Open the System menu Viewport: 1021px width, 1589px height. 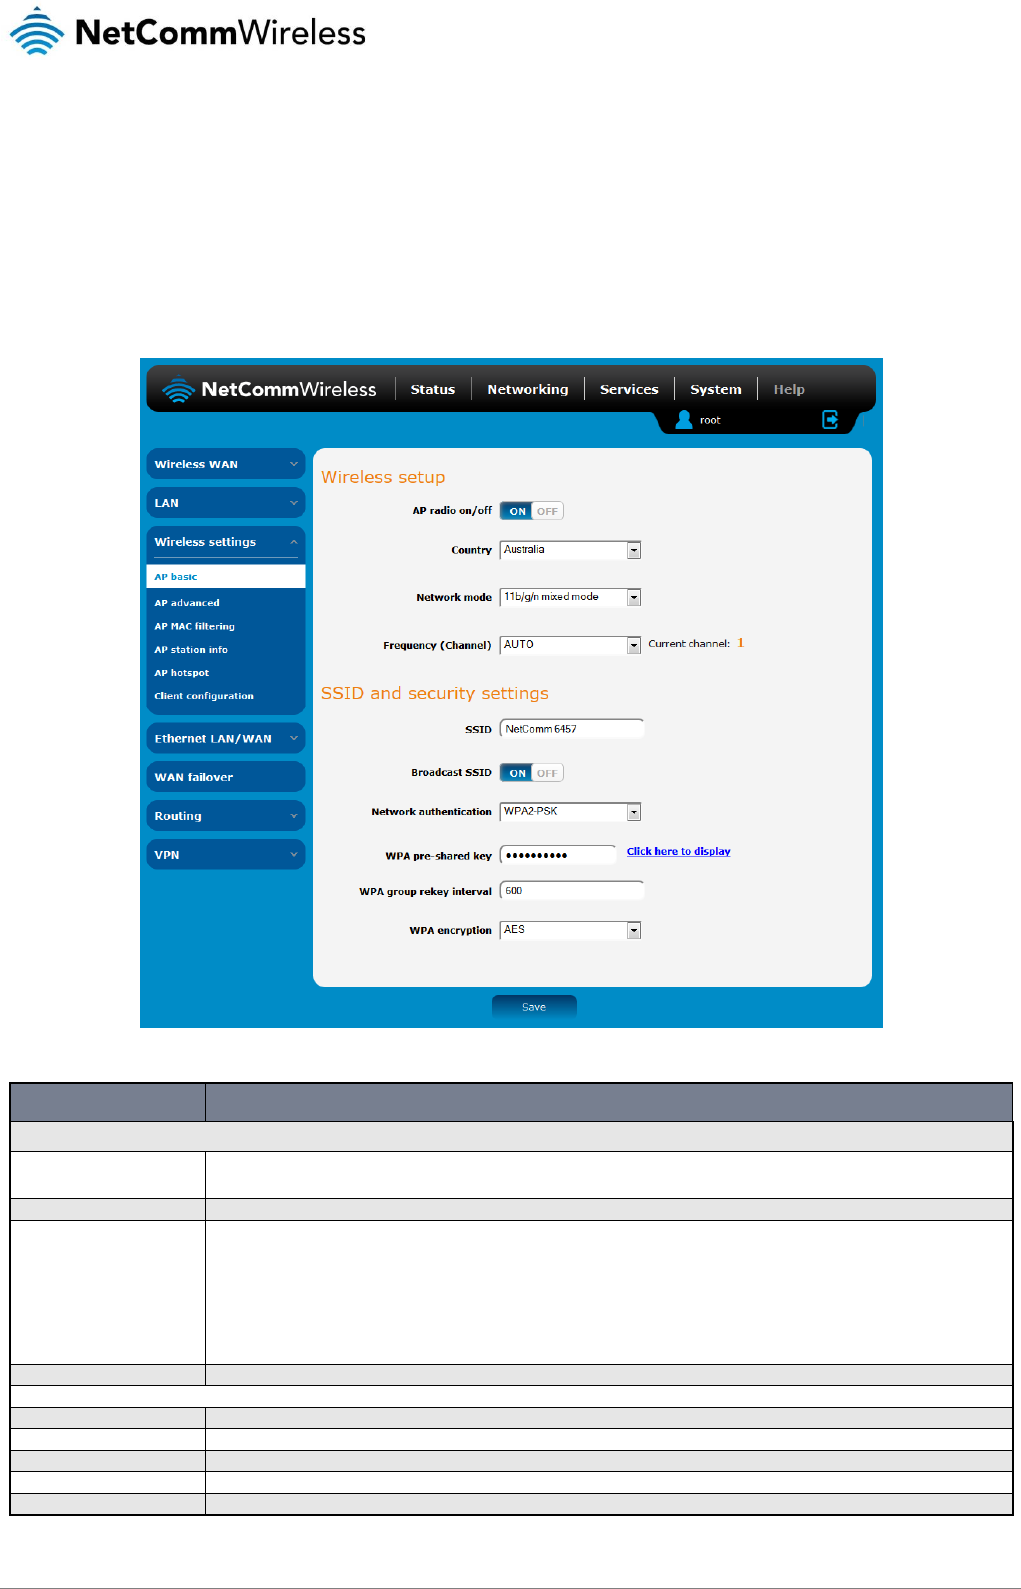tap(716, 389)
